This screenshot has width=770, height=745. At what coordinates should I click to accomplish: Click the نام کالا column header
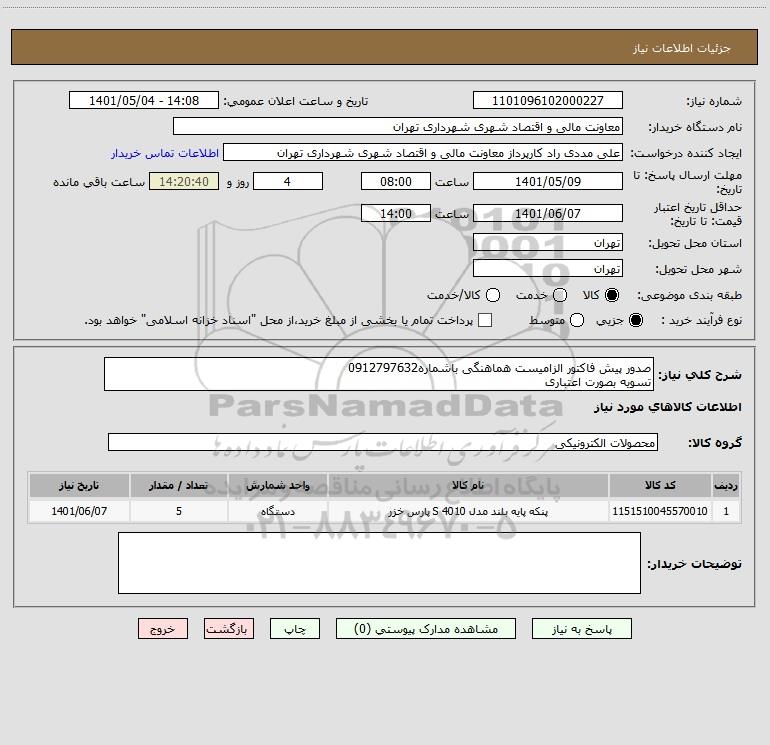[x=468, y=486]
